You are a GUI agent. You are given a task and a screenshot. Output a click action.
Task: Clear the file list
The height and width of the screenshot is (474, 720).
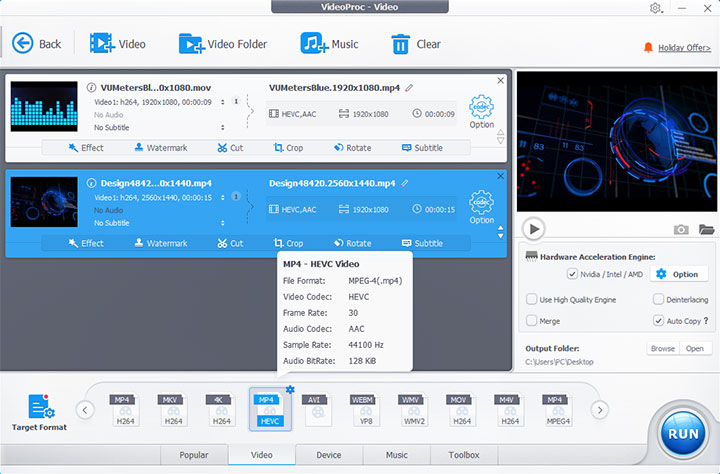coord(416,45)
